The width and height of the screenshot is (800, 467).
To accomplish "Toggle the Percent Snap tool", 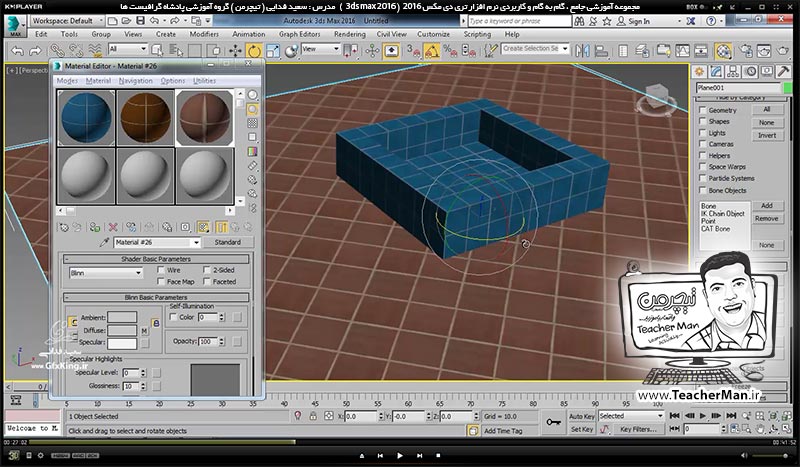I will coord(450,51).
